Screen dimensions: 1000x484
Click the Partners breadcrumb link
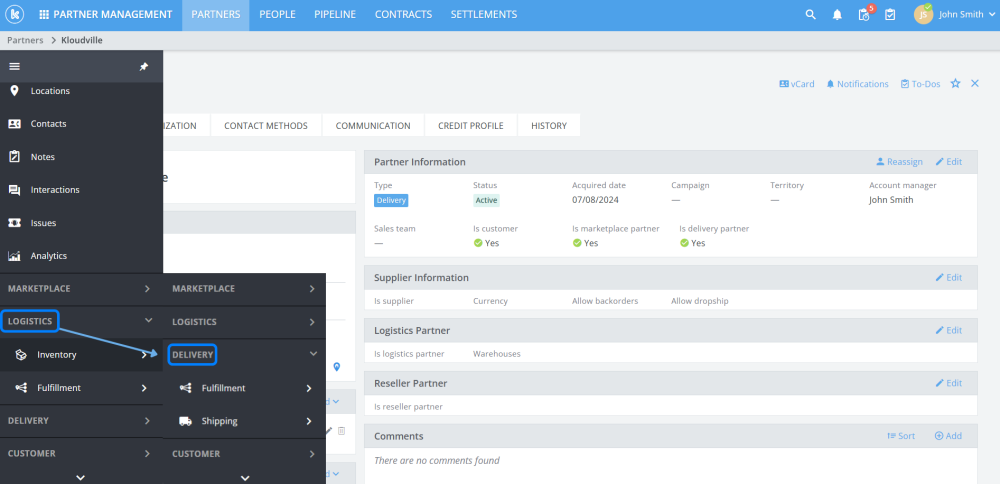25,40
